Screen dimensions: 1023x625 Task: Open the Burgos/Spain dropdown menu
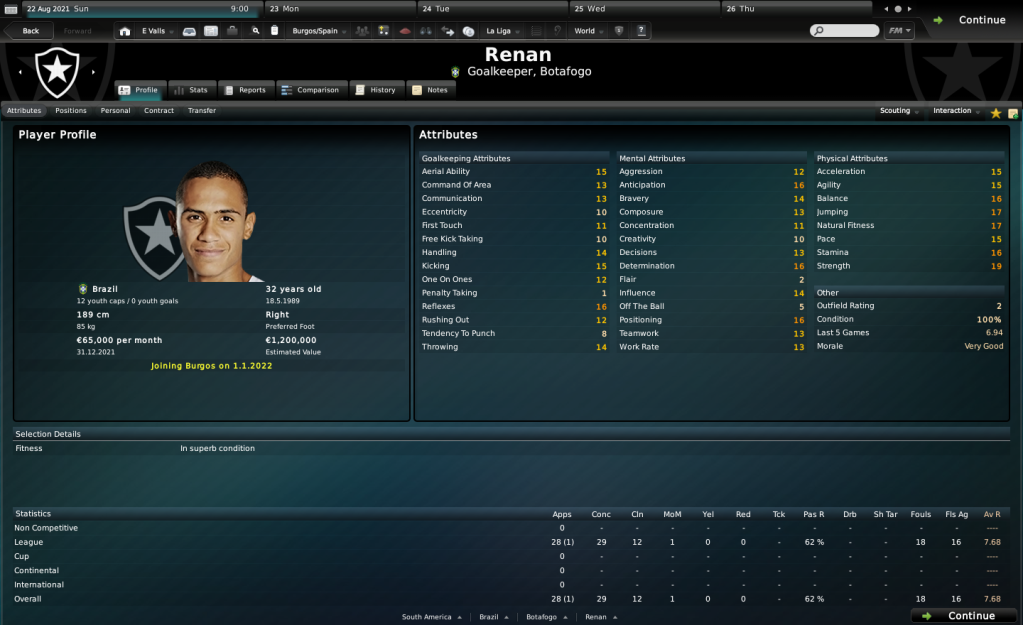[319, 31]
